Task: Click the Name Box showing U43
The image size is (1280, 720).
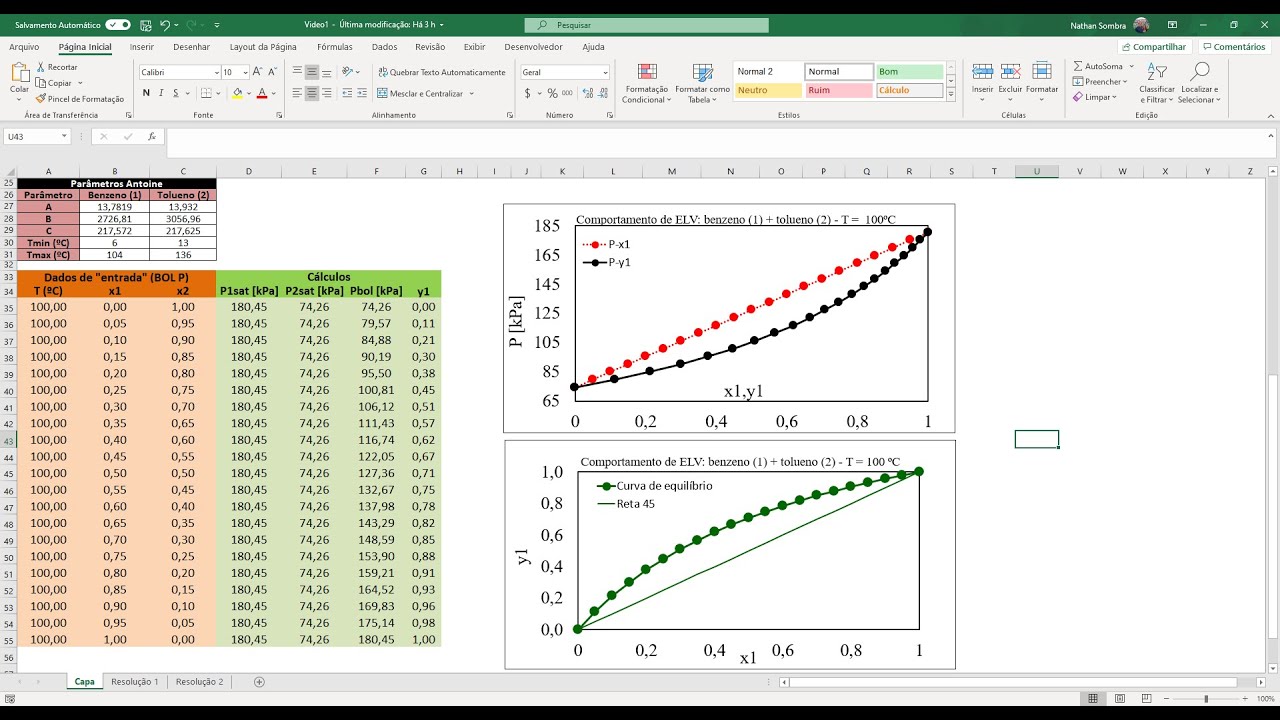Action: point(37,136)
